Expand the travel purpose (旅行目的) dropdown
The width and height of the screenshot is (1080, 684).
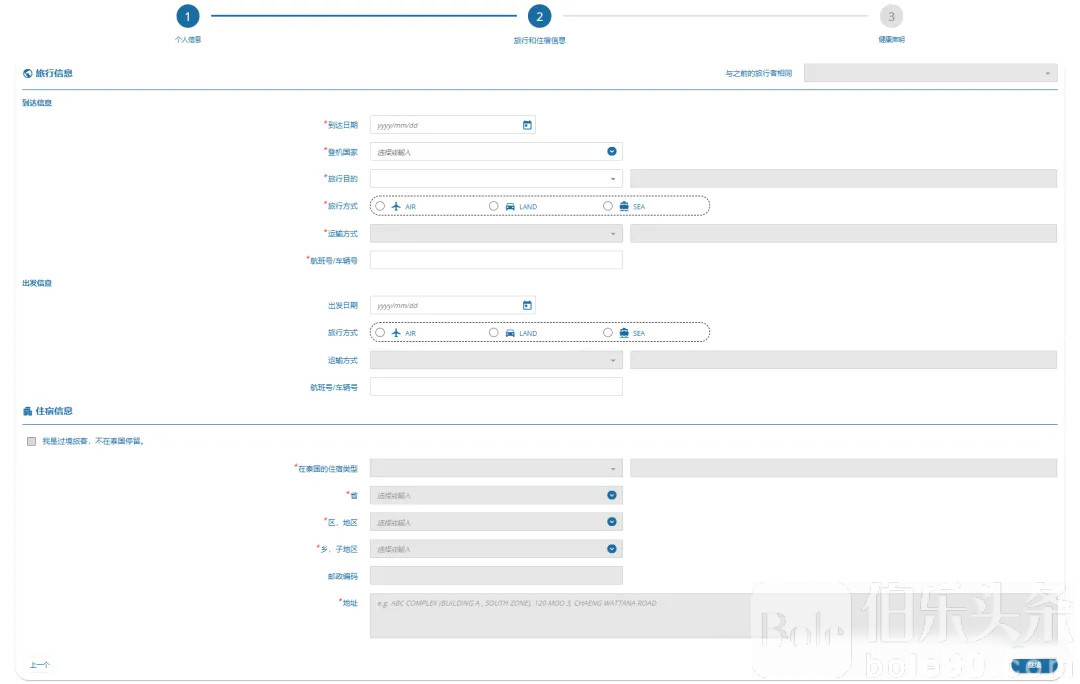pos(496,179)
